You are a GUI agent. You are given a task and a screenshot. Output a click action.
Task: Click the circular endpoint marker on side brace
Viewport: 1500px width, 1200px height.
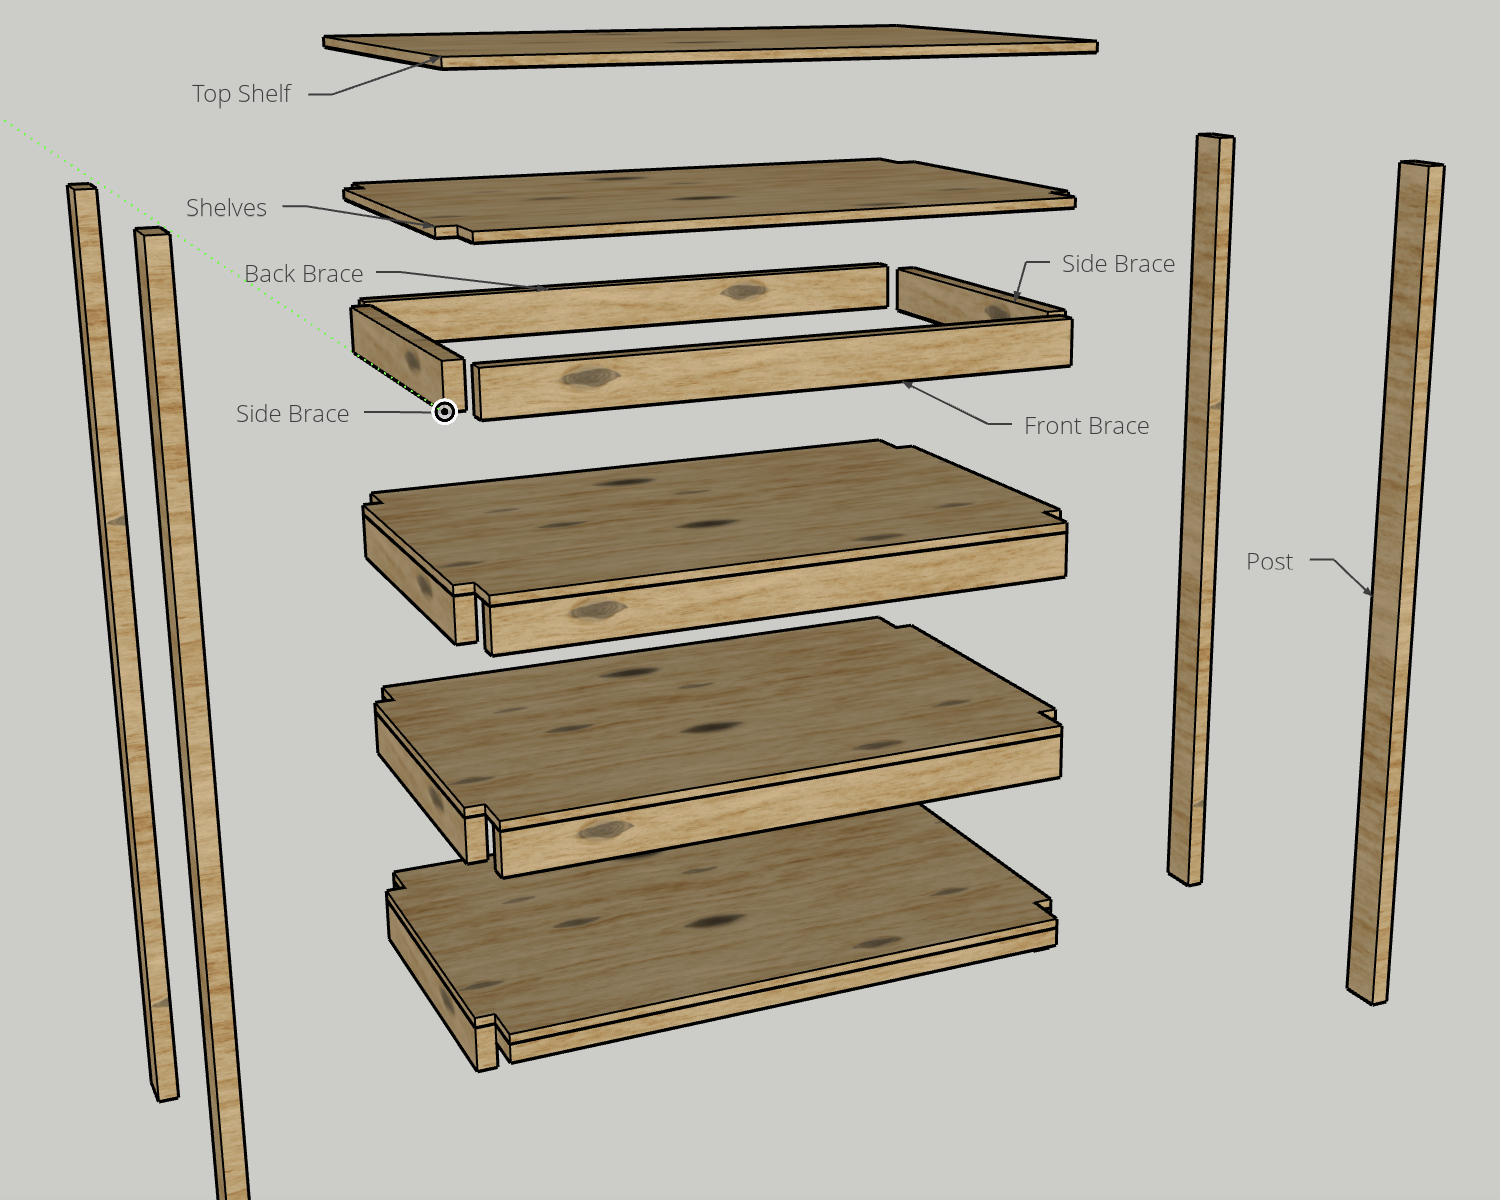point(444,412)
